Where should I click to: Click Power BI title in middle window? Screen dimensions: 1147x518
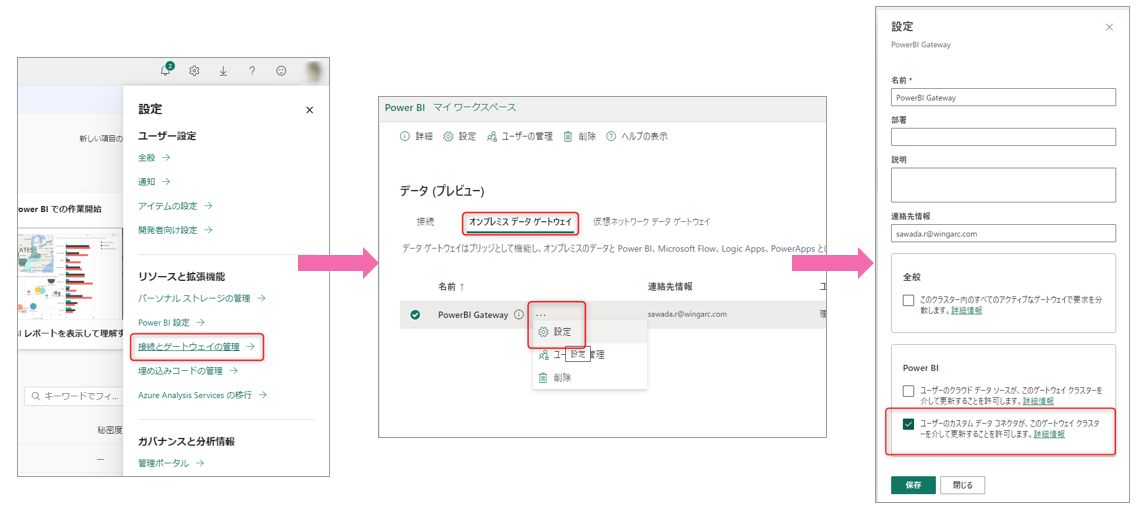tap(405, 108)
